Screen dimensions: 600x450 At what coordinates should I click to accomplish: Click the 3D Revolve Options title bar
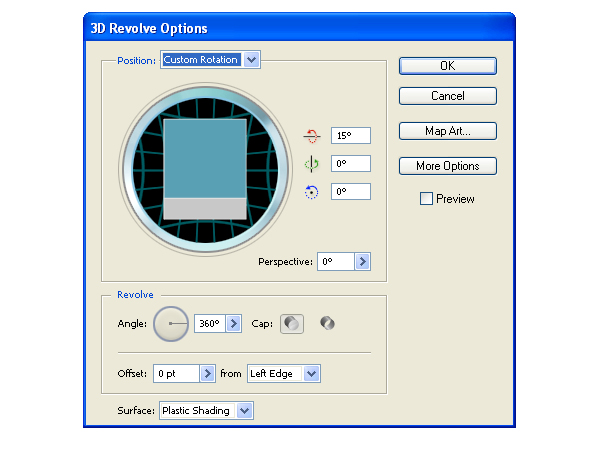pyautogui.click(x=299, y=28)
